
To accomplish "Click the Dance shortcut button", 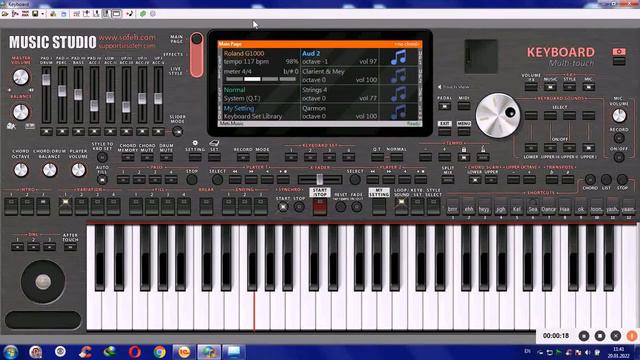I will click(x=549, y=208).
